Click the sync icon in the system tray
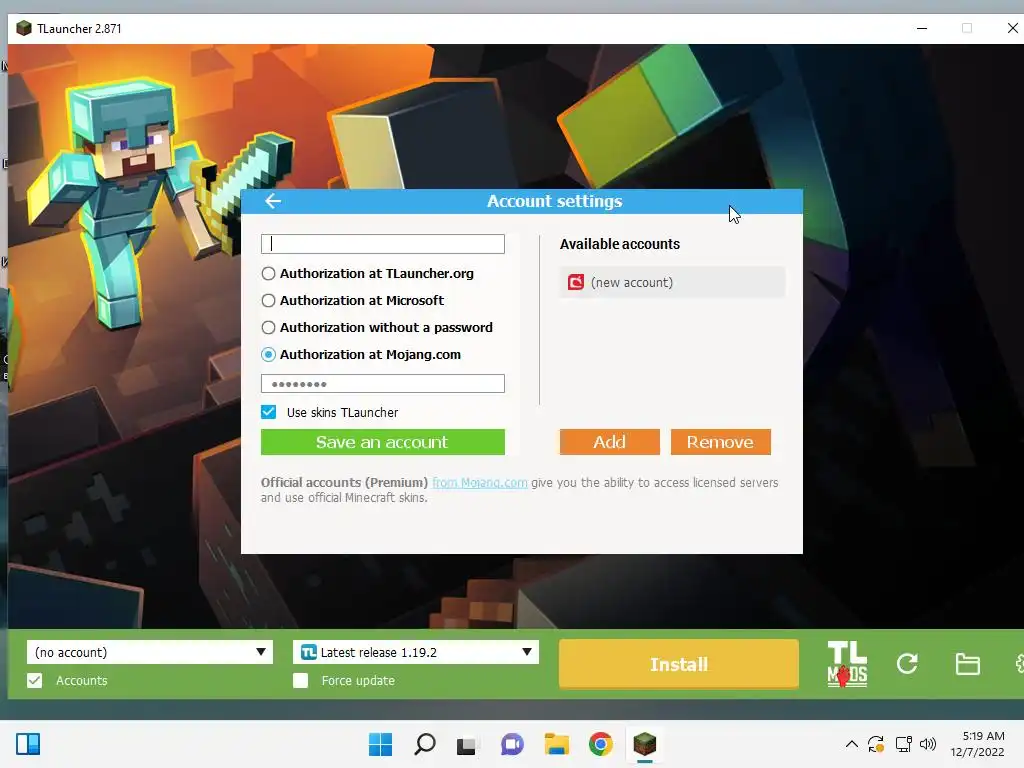1024x768 pixels. pos(876,744)
